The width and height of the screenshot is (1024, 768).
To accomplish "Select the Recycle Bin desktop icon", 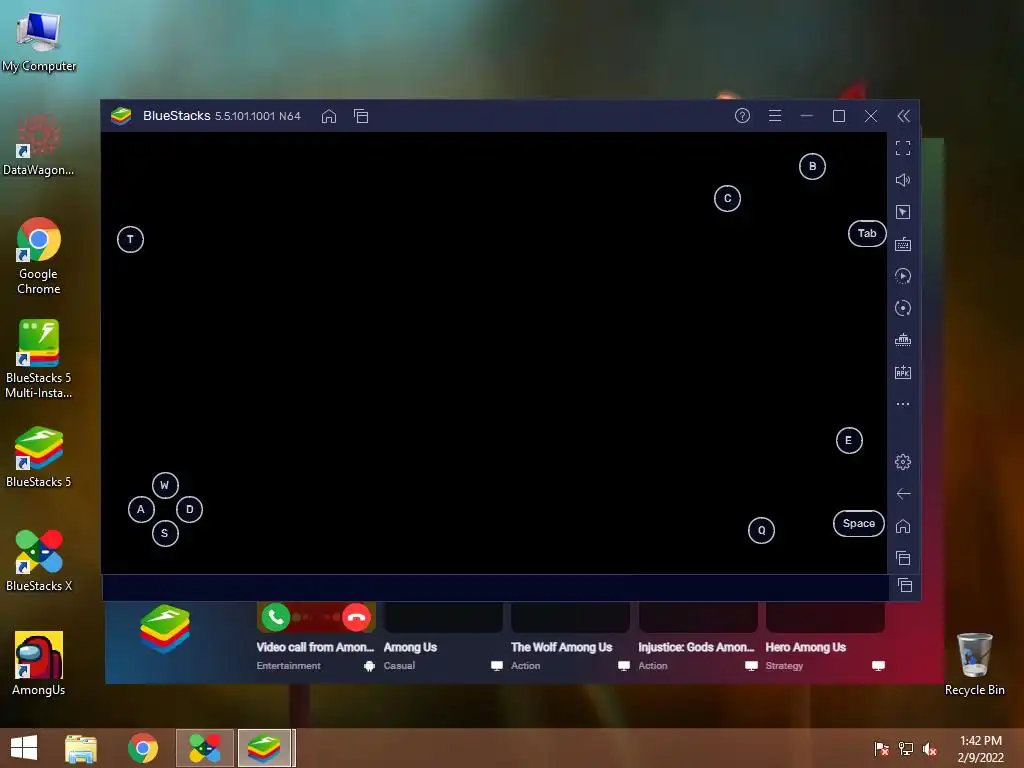I will pos(974,664).
